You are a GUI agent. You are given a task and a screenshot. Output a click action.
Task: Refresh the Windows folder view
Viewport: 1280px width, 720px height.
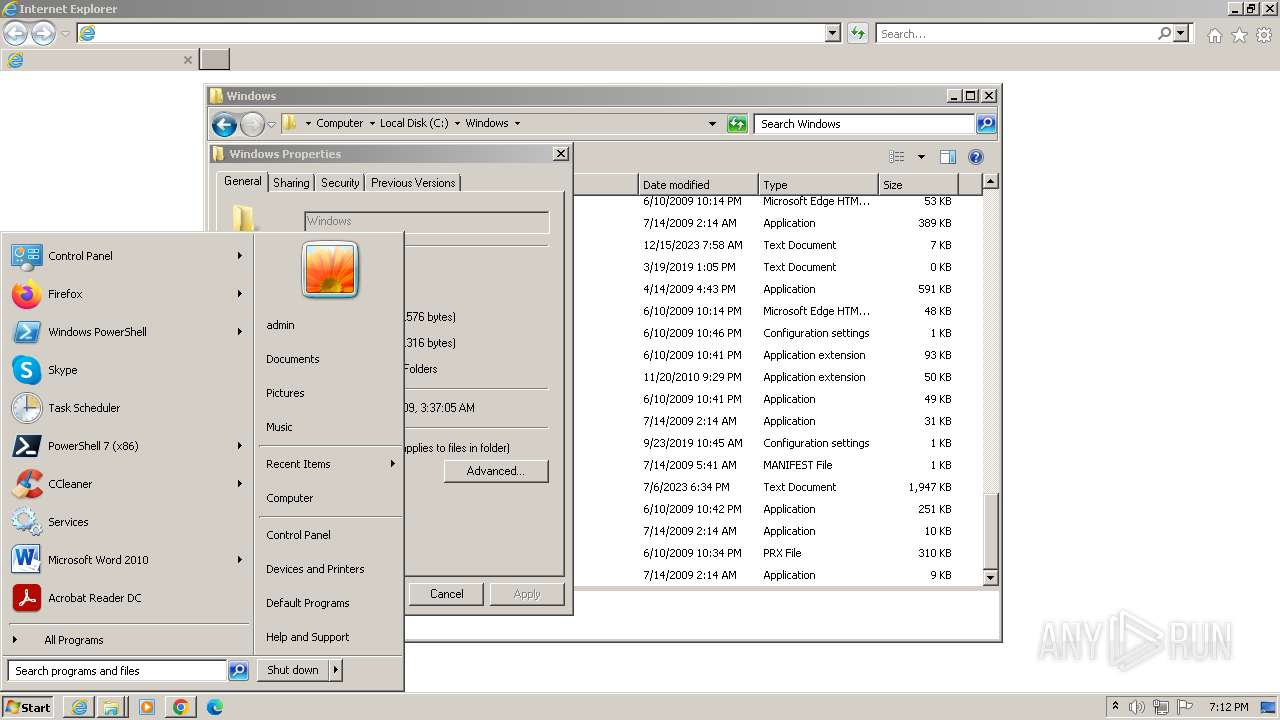coord(737,124)
